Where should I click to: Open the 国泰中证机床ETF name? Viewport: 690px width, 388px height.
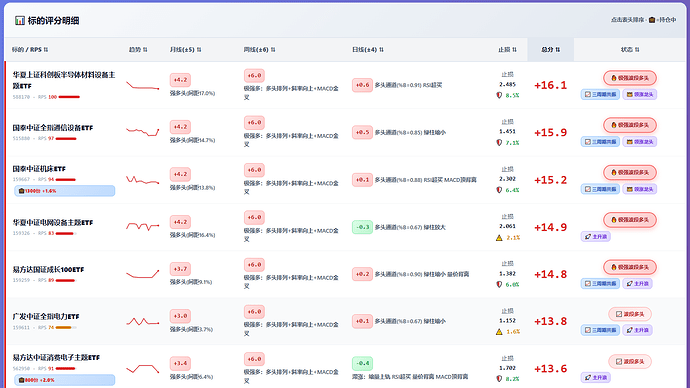[x=39, y=168]
